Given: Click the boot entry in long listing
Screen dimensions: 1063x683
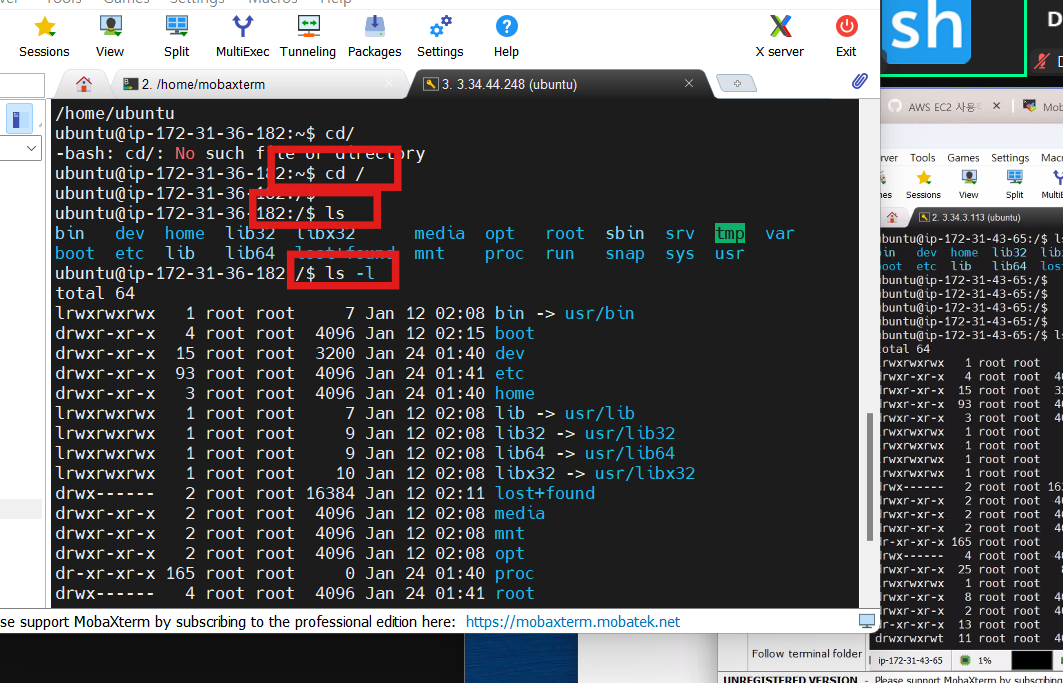Looking at the screenshot, I should pos(515,333).
